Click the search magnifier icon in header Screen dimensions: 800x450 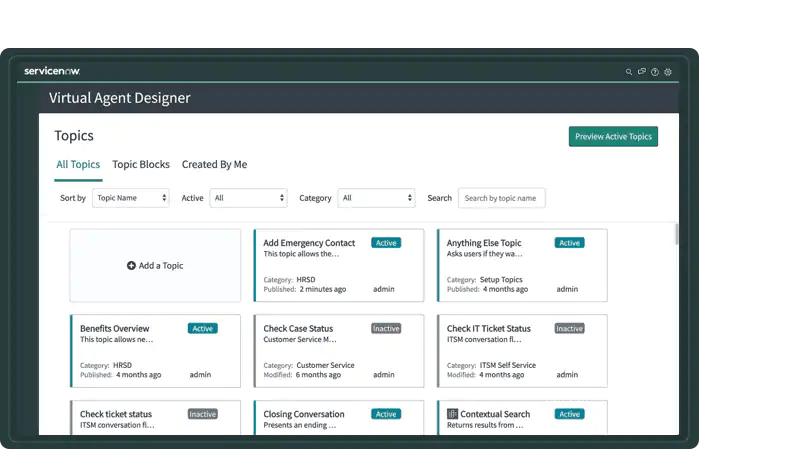coord(629,72)
